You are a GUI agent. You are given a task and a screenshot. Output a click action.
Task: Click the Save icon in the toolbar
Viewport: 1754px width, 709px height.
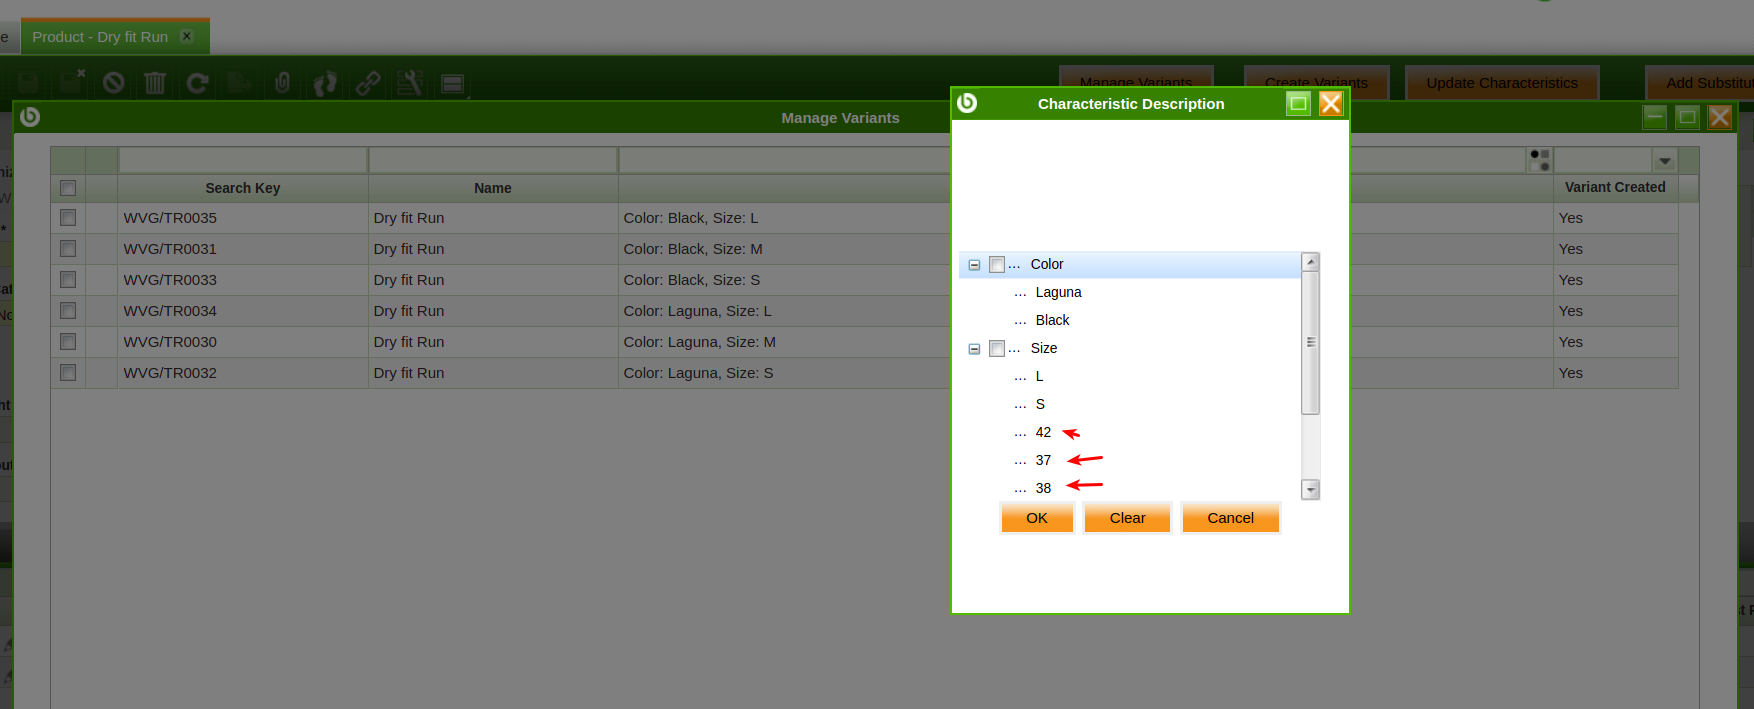point(28,83)
